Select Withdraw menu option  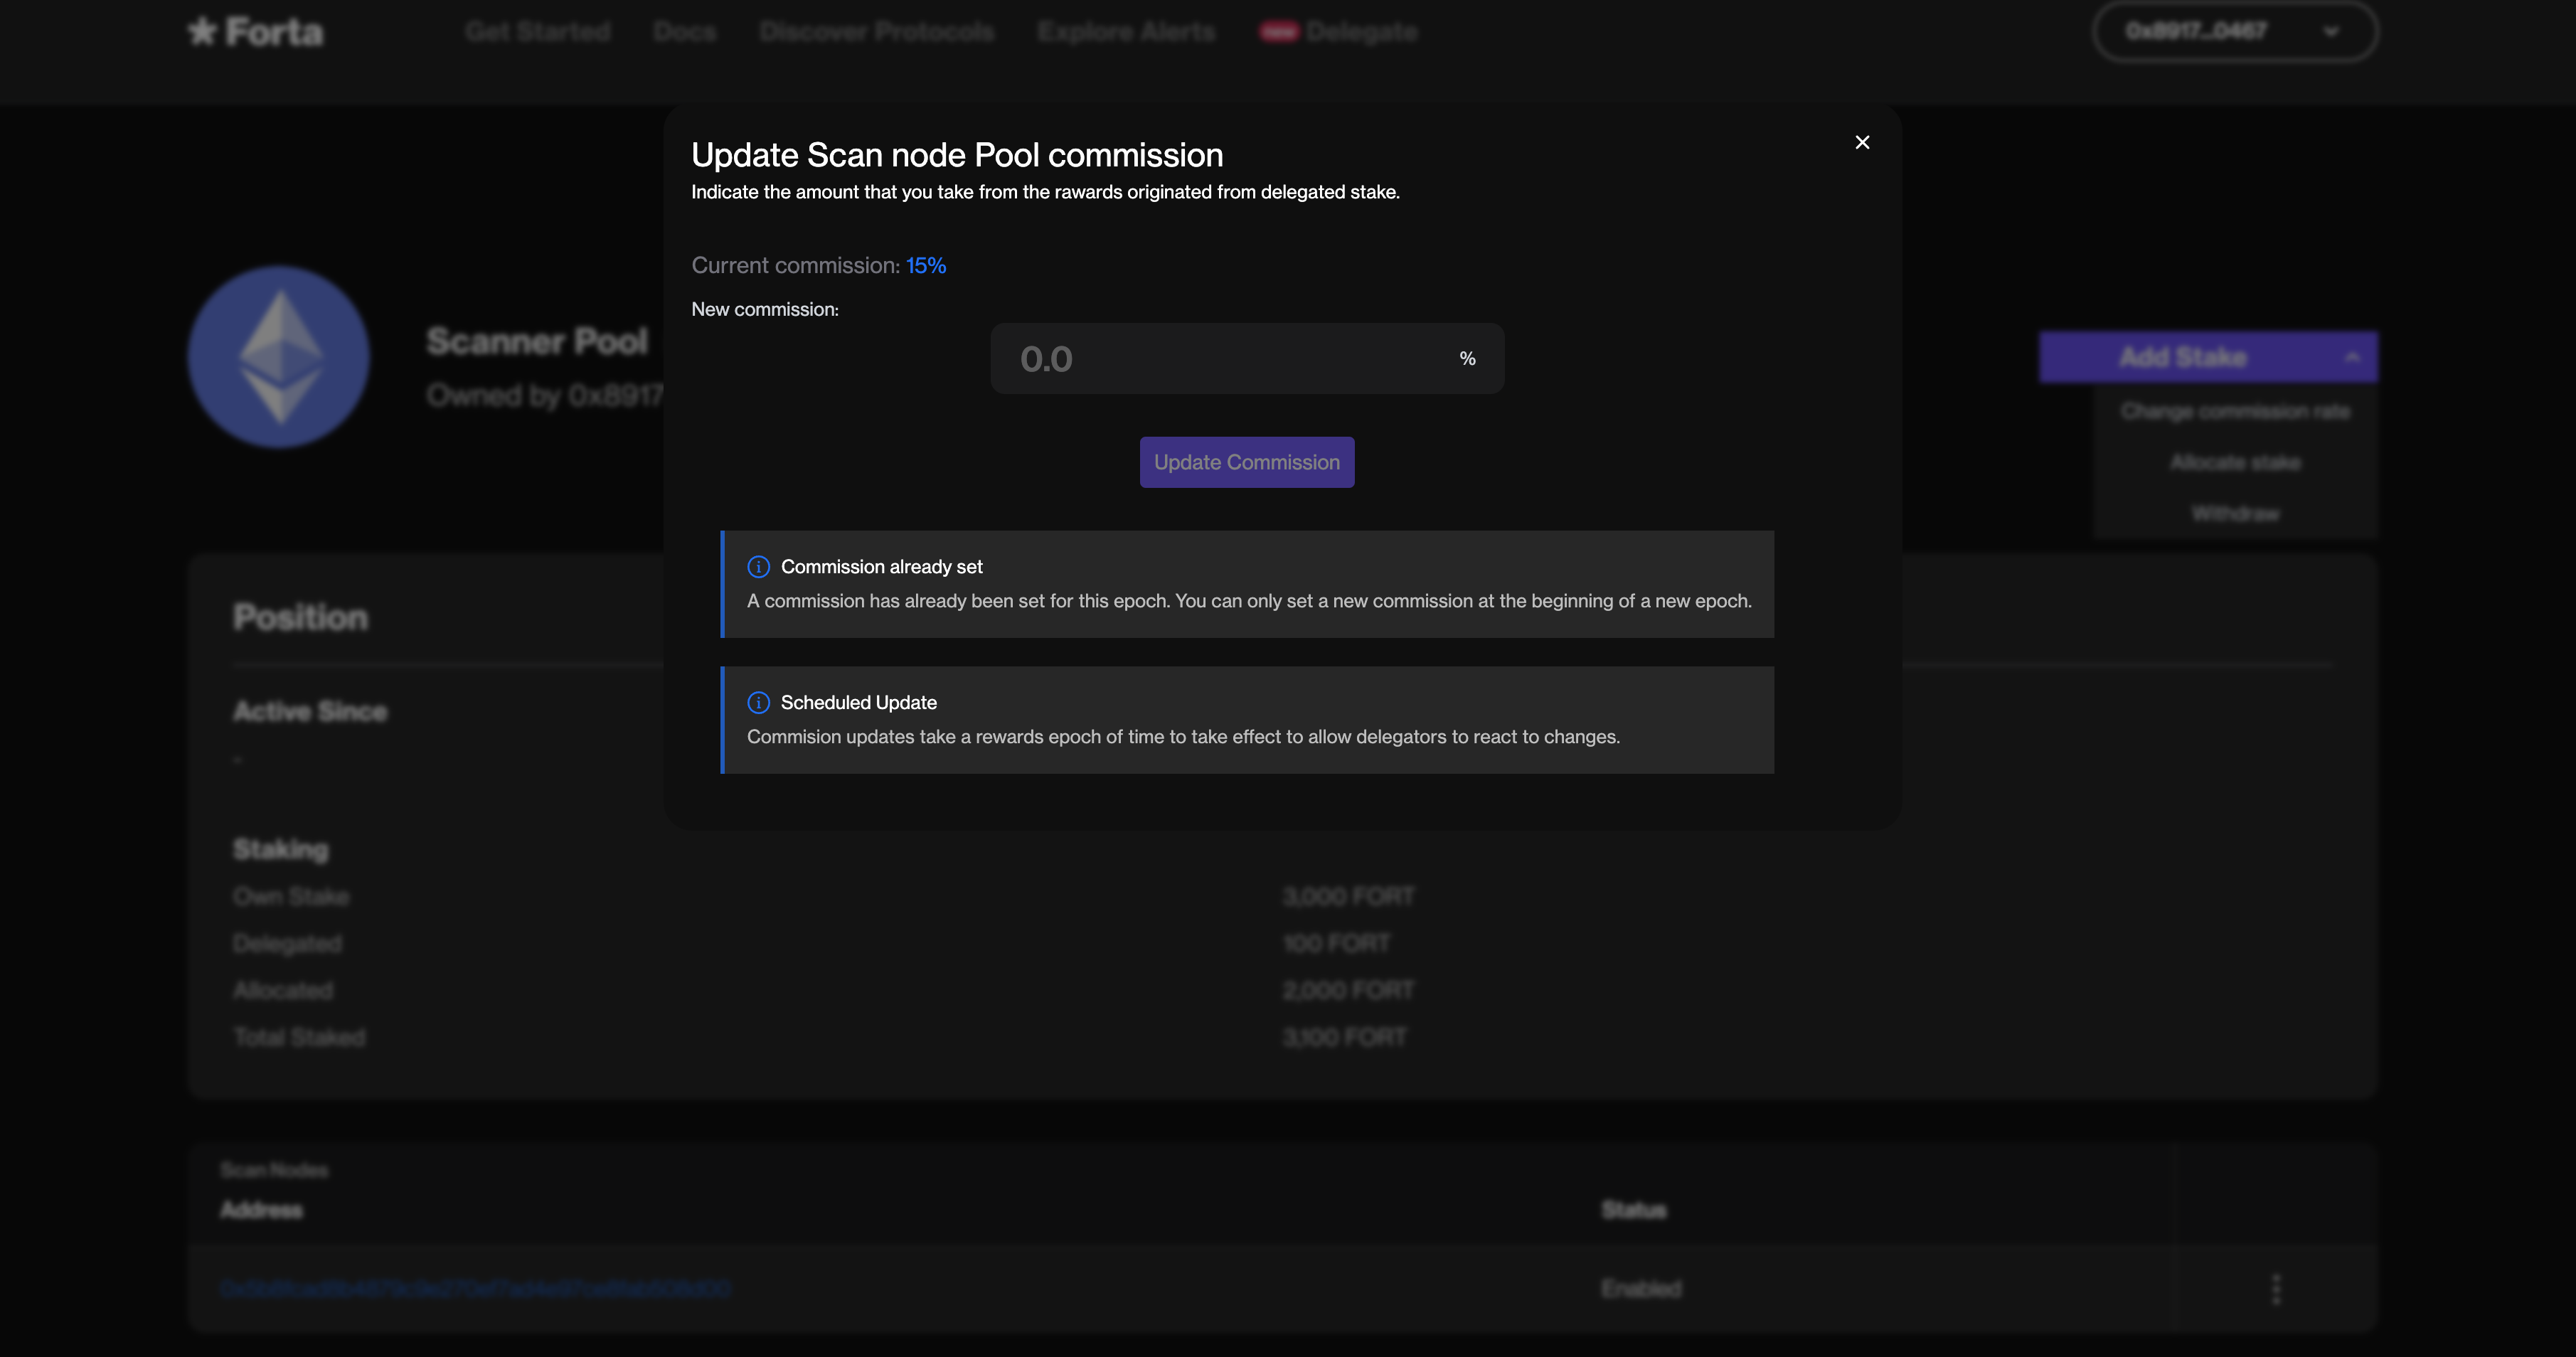tap(2235, 514)
